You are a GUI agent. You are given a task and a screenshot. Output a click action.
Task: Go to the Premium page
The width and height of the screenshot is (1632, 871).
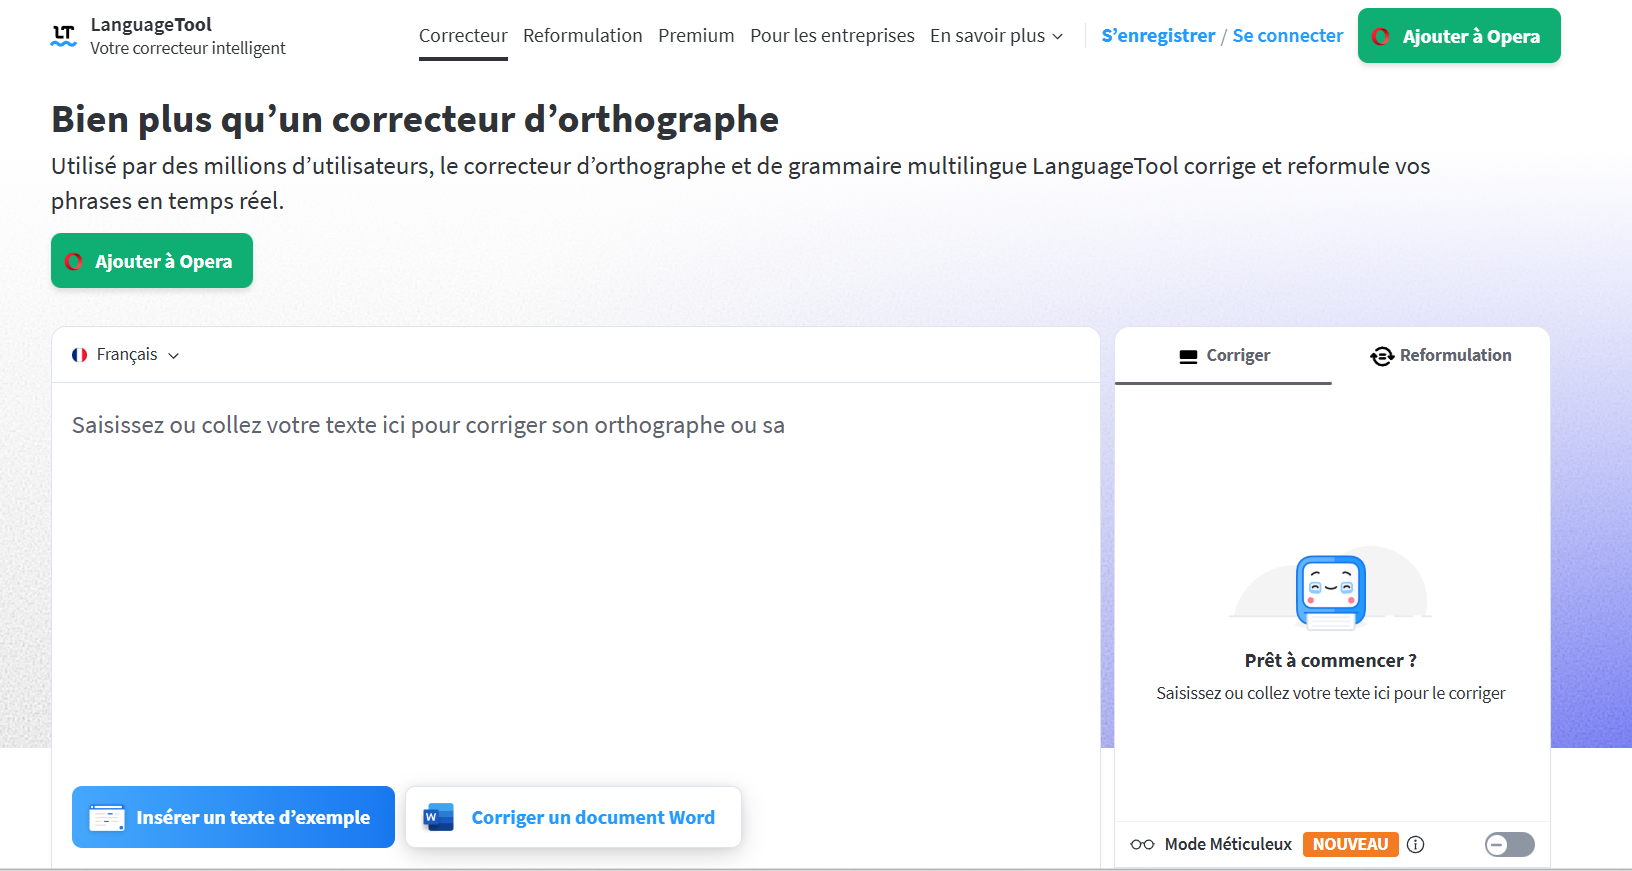point(696,36)
